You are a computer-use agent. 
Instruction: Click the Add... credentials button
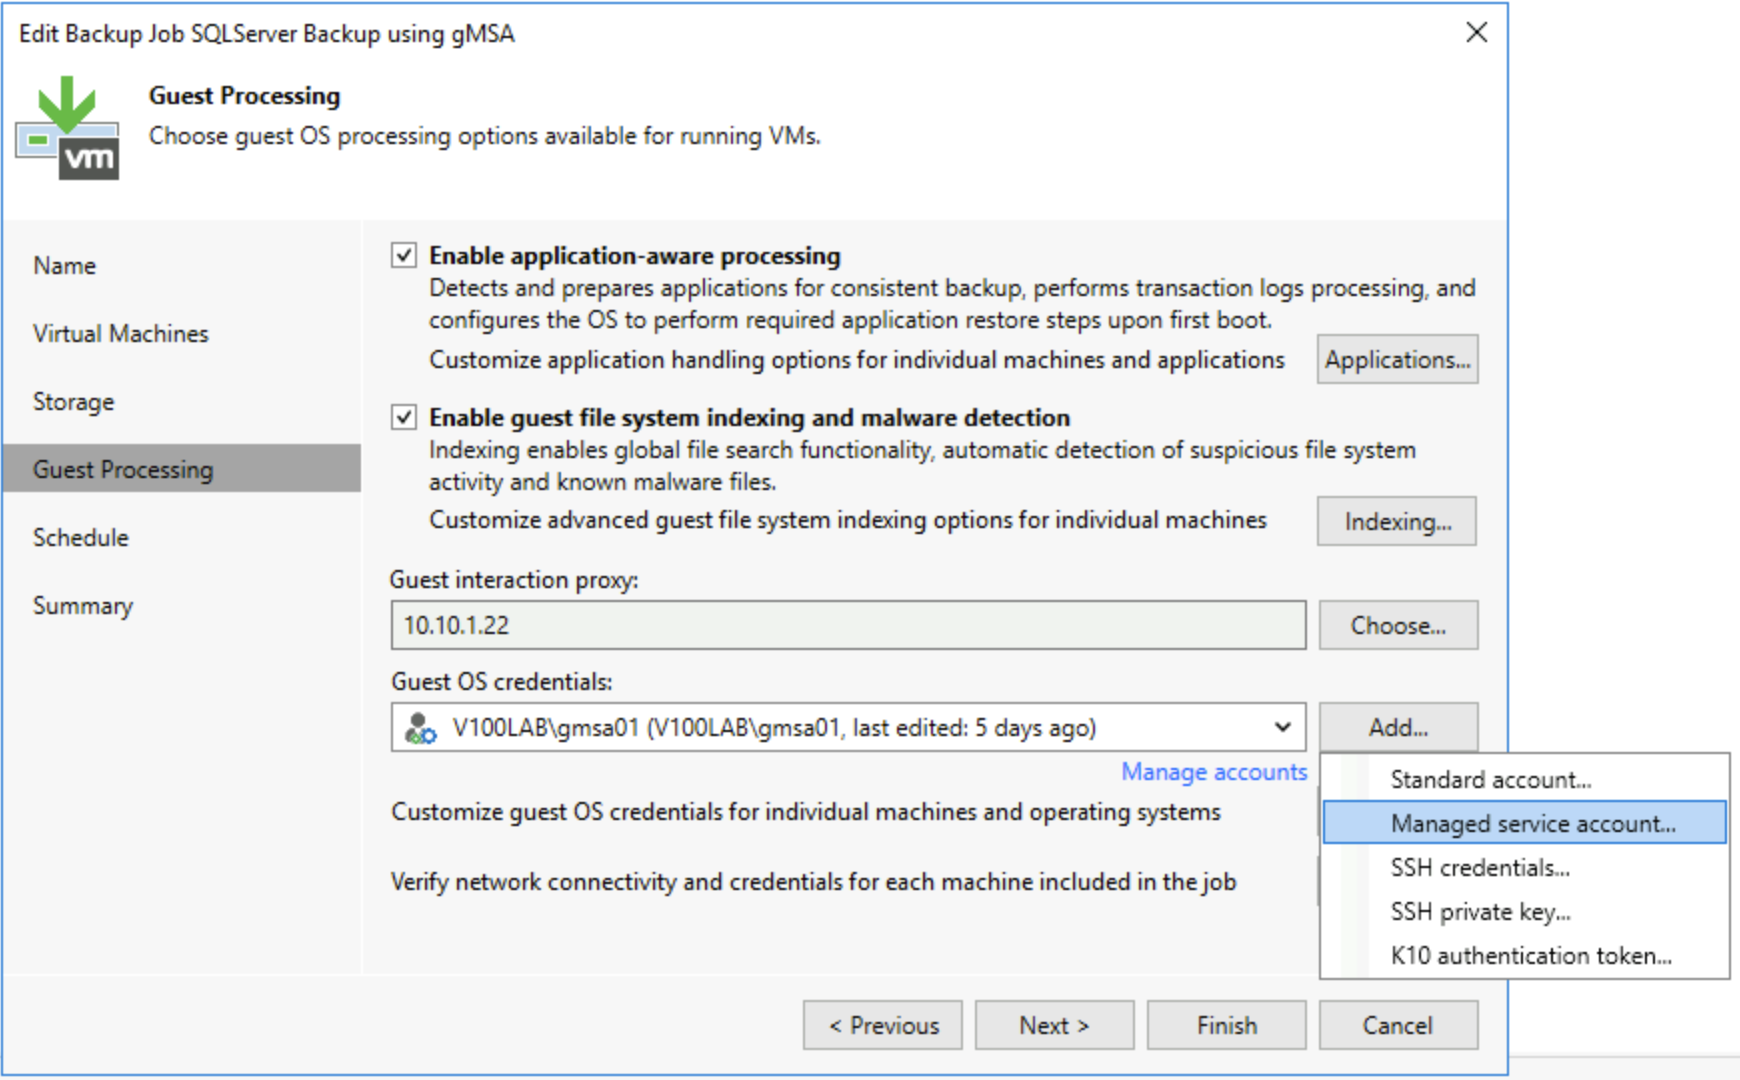pos(1398,728)
